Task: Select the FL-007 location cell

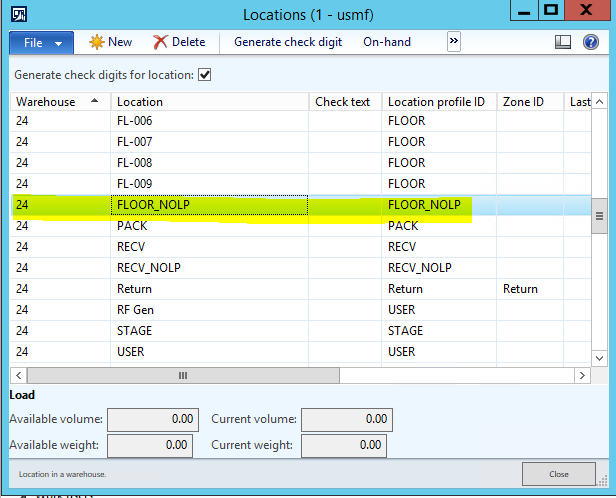Action: (210, 142)
